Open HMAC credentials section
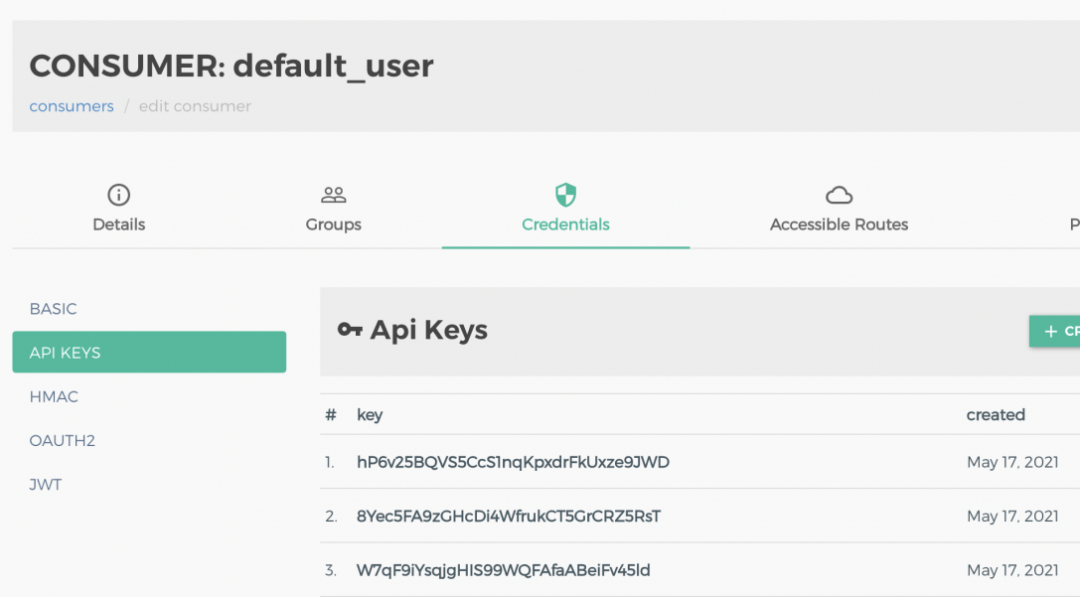This screenshot has width=1080, height=597. (x=54, y=397)
